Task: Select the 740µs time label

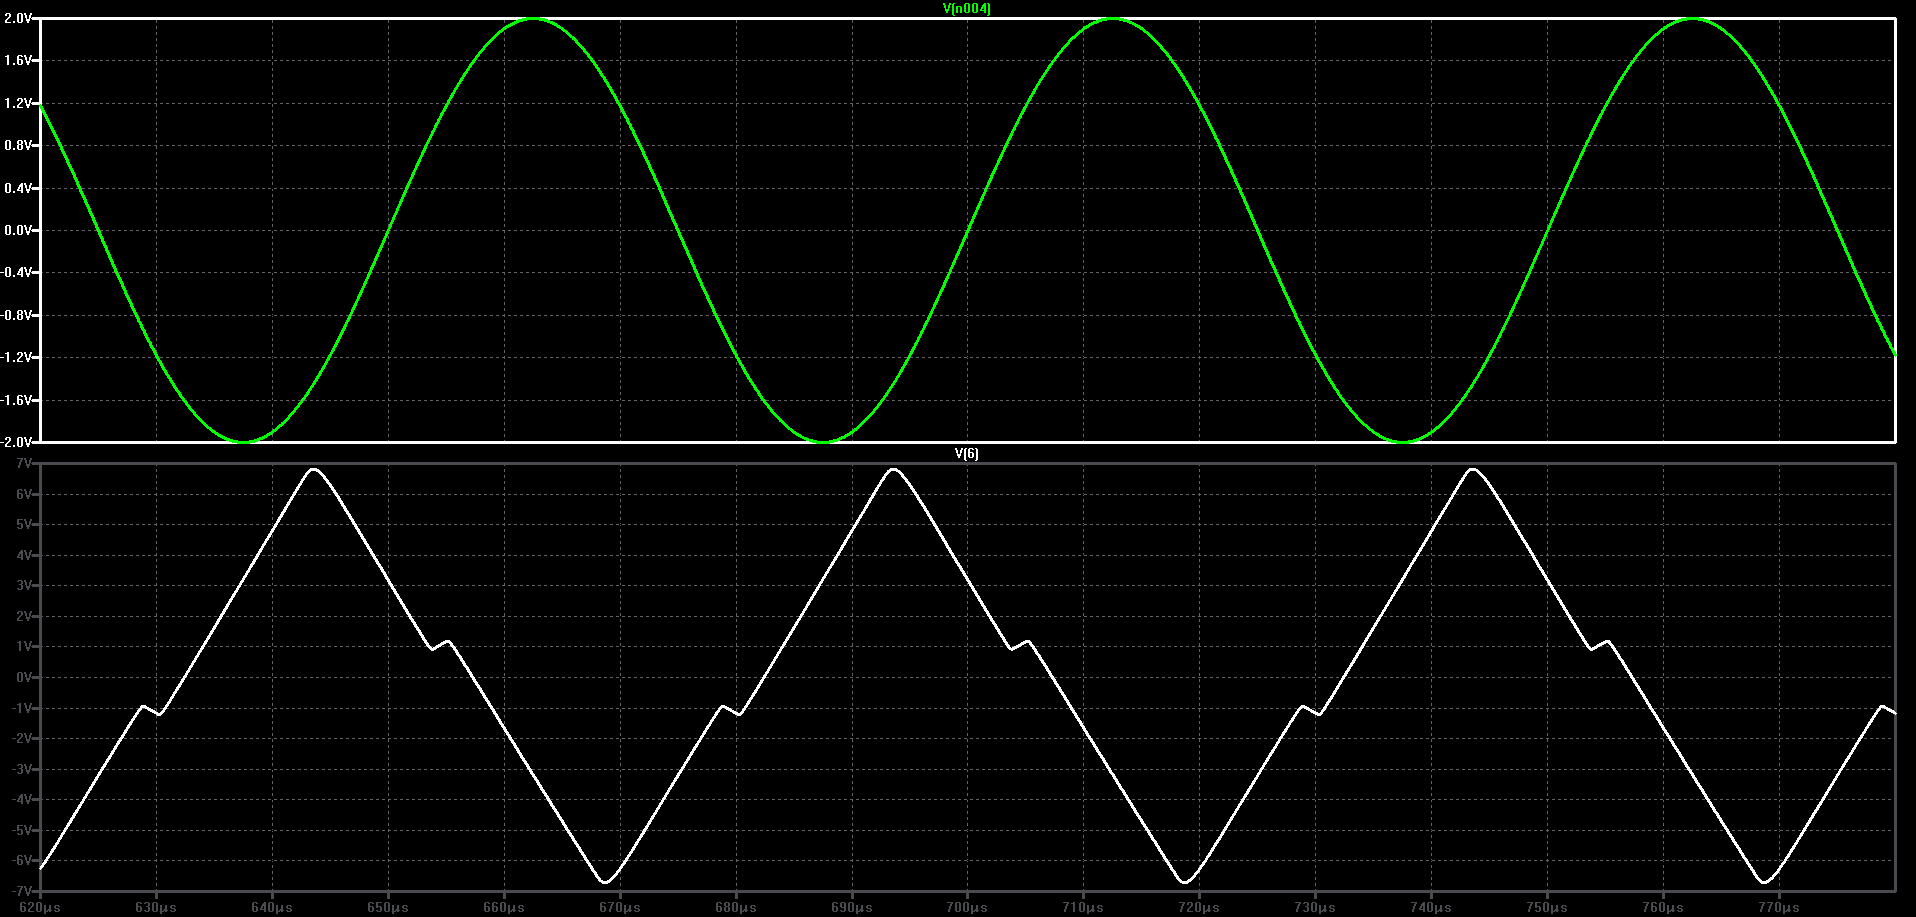Action: tap(1431, 908)
